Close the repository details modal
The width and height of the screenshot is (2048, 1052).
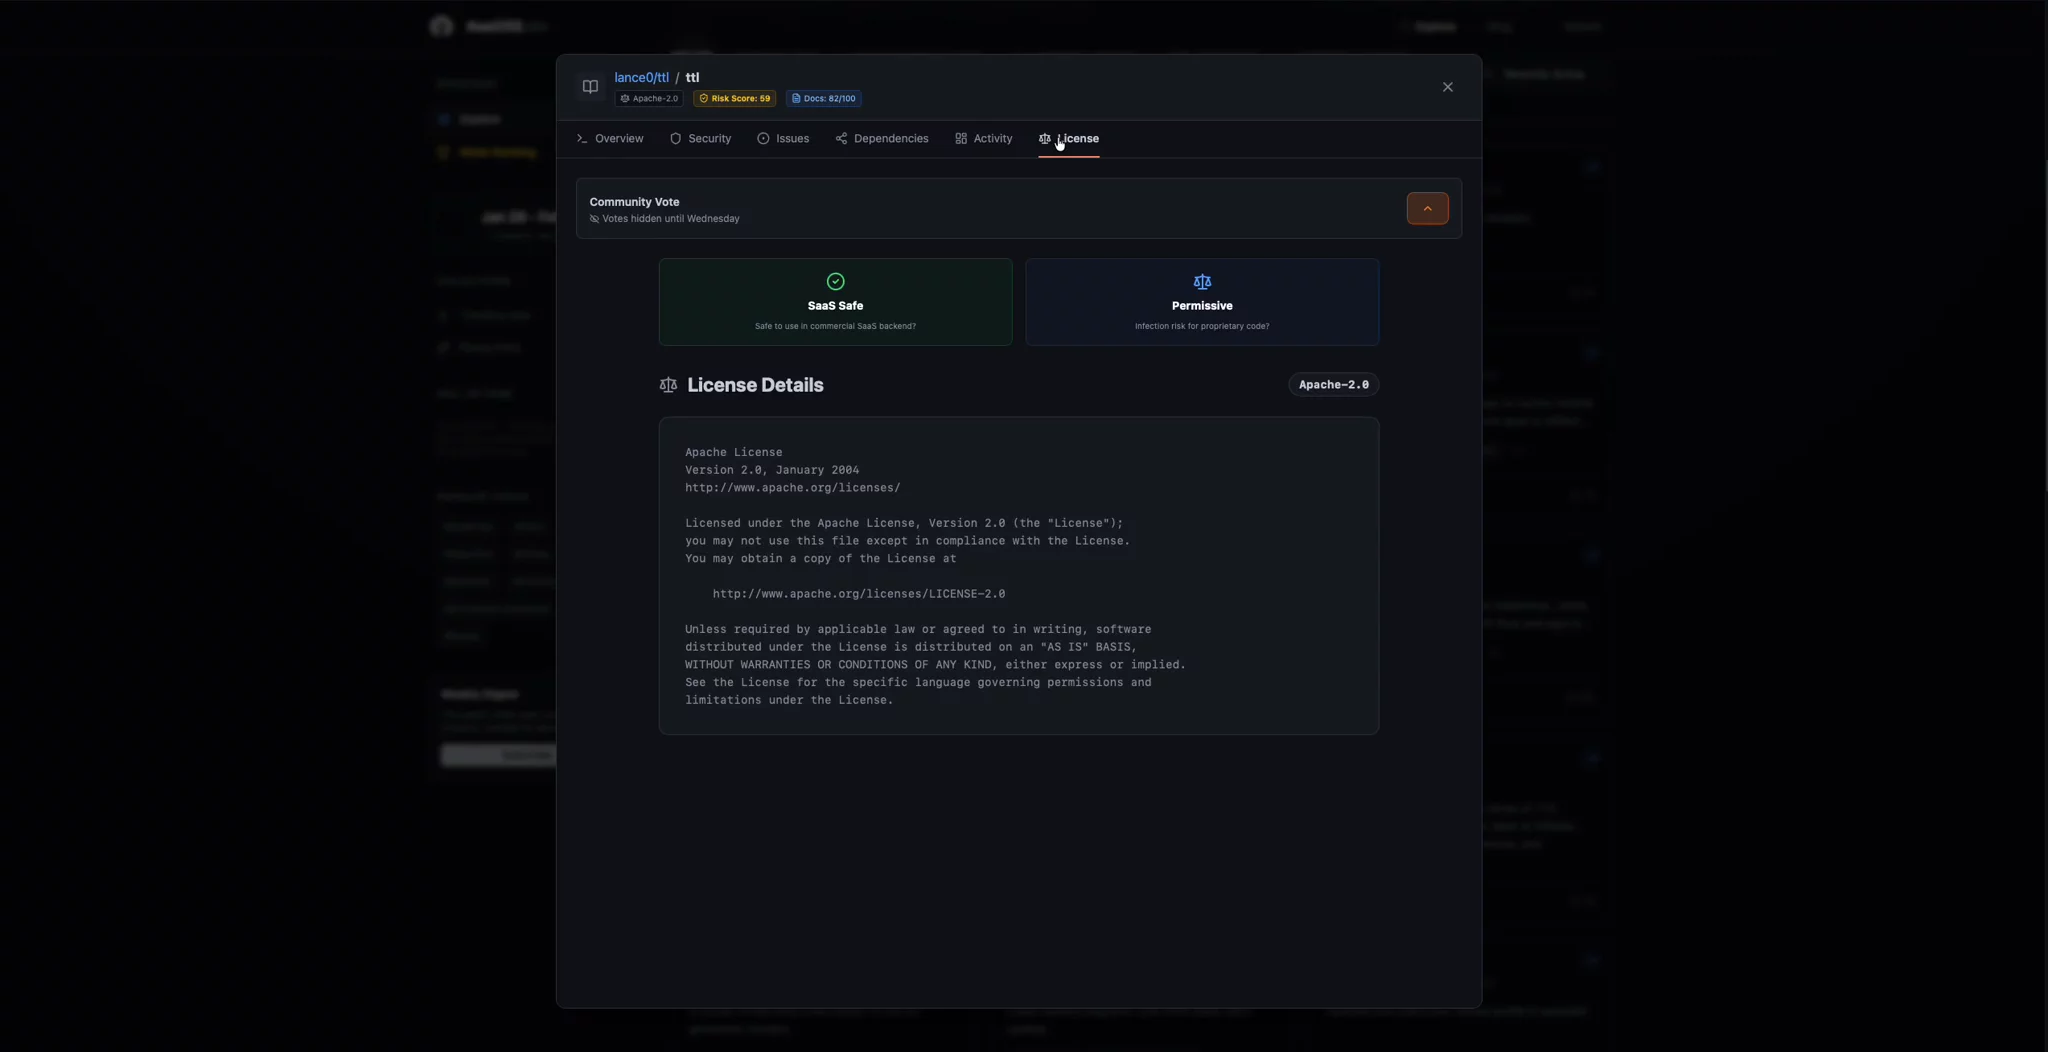click(x=1447, y=86)
